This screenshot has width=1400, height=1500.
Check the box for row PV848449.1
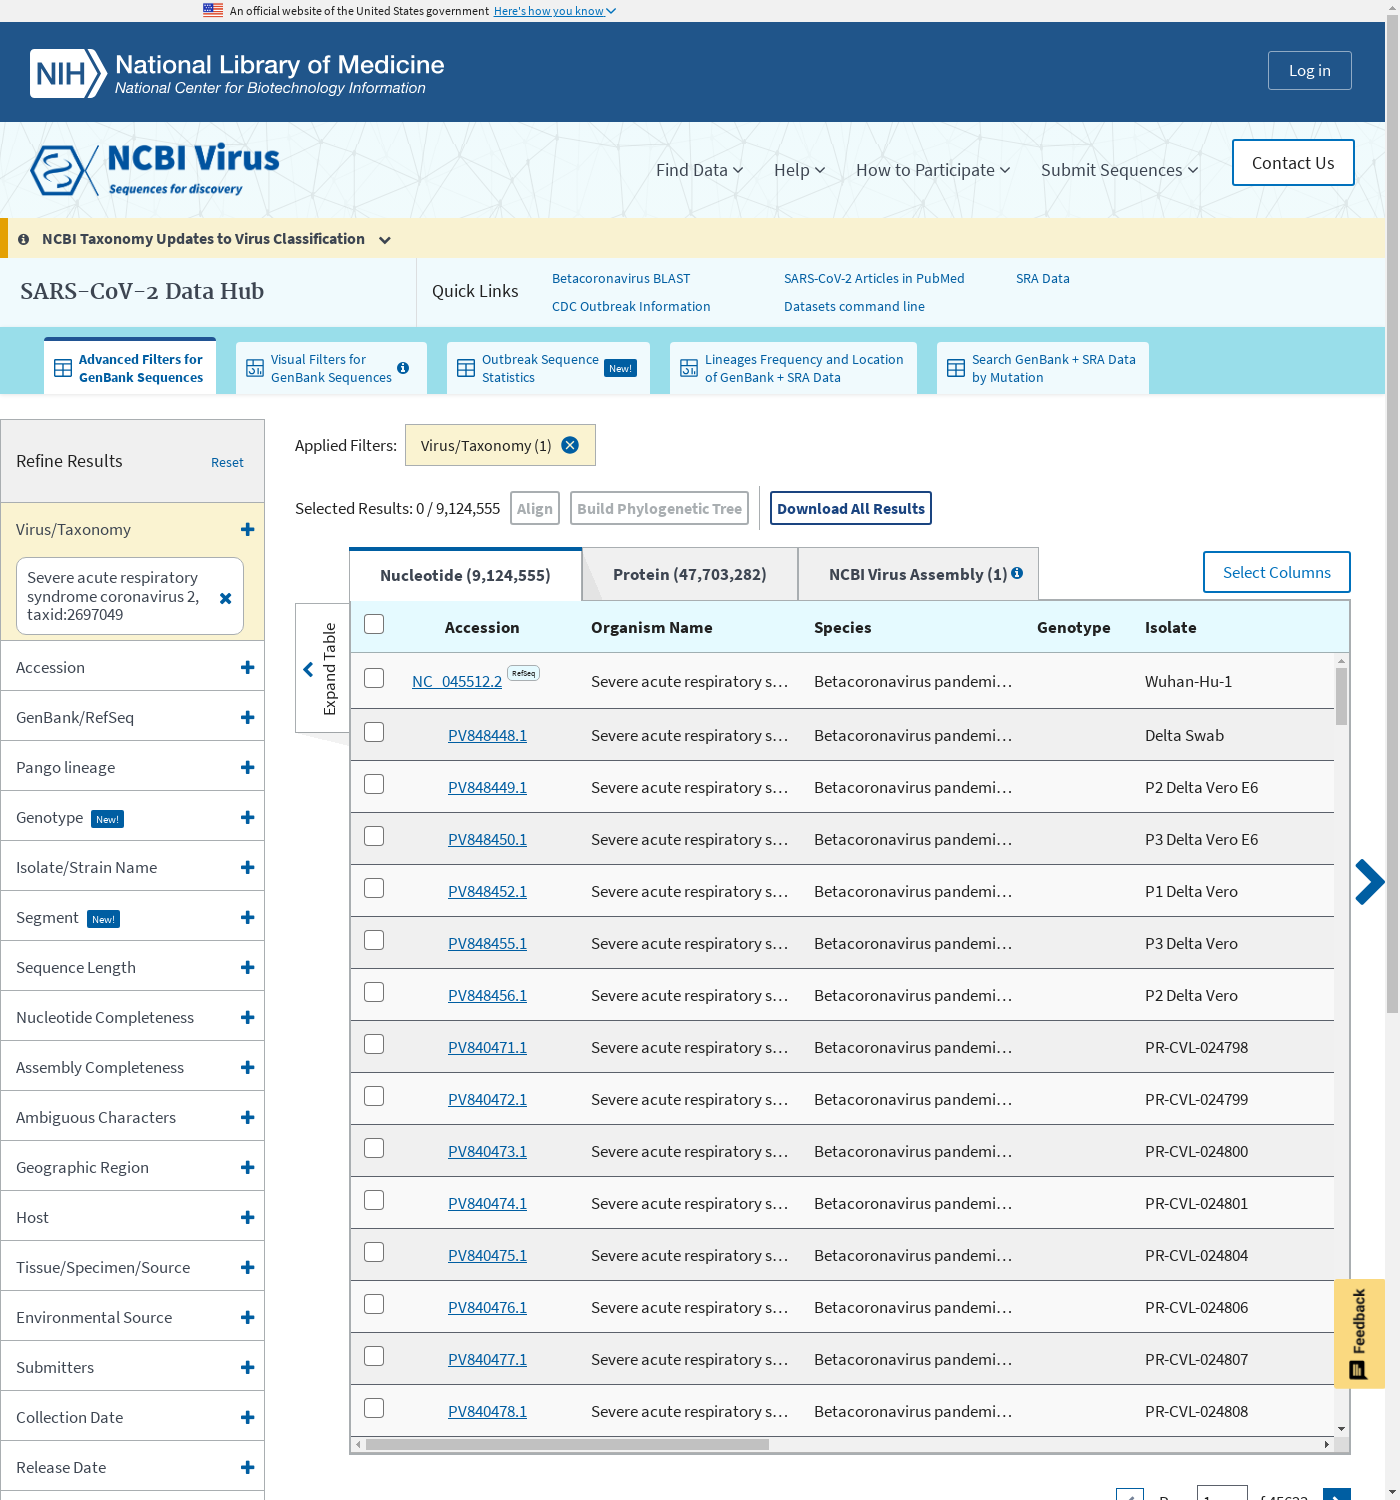374,784
